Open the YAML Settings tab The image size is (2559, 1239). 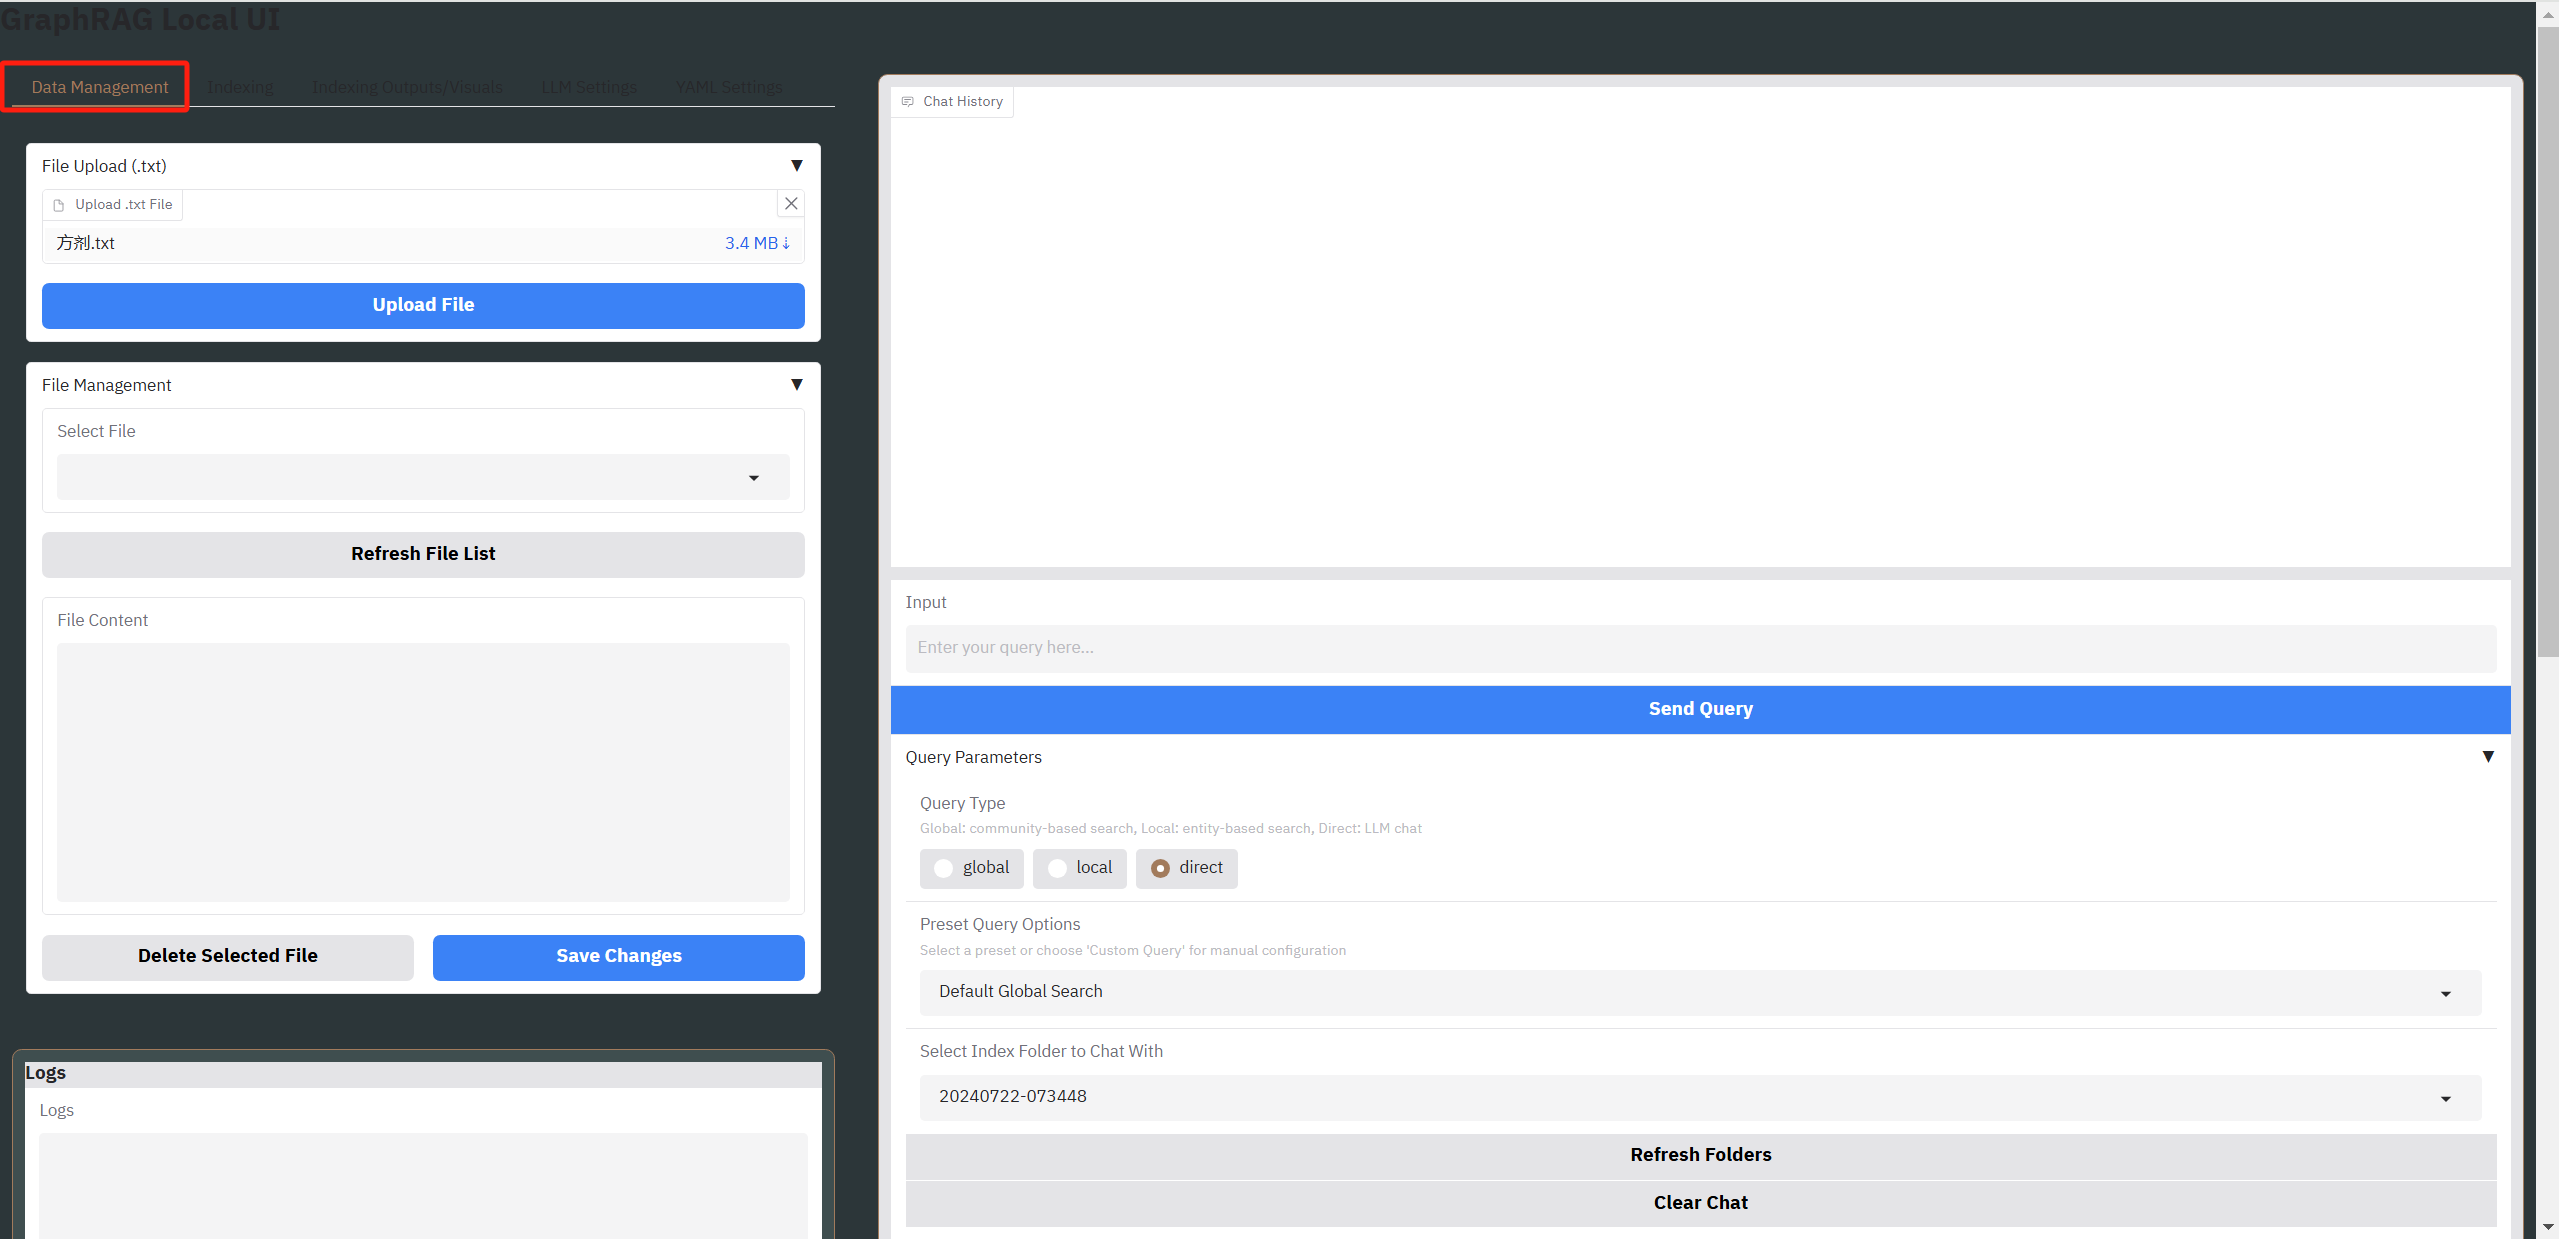click(x=728, y=87)
